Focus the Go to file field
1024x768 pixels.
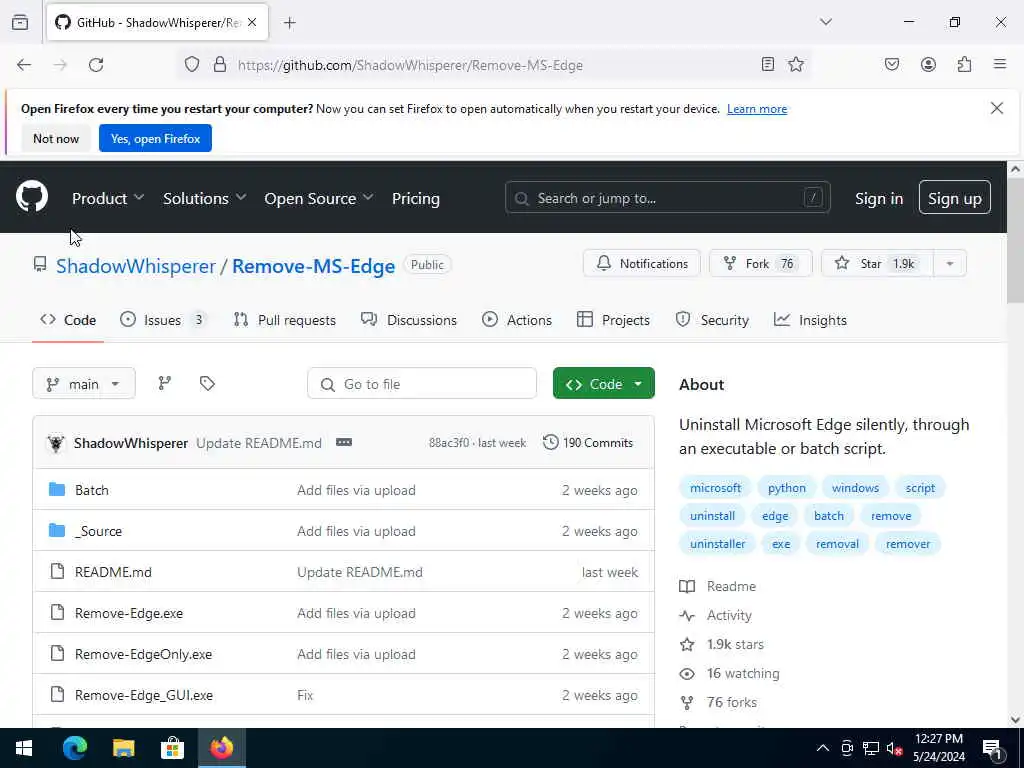pos(422,383)
